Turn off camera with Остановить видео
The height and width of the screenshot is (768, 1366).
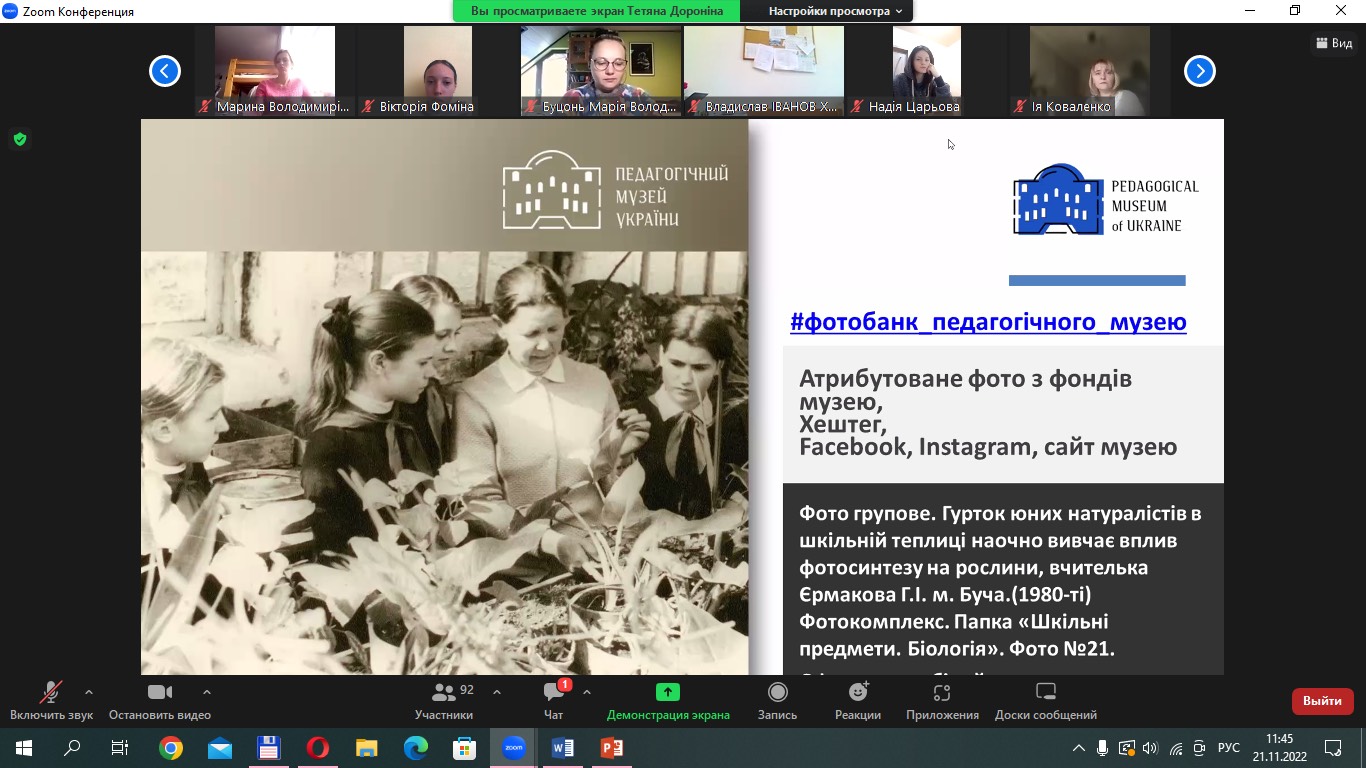[x=160, y=700]
